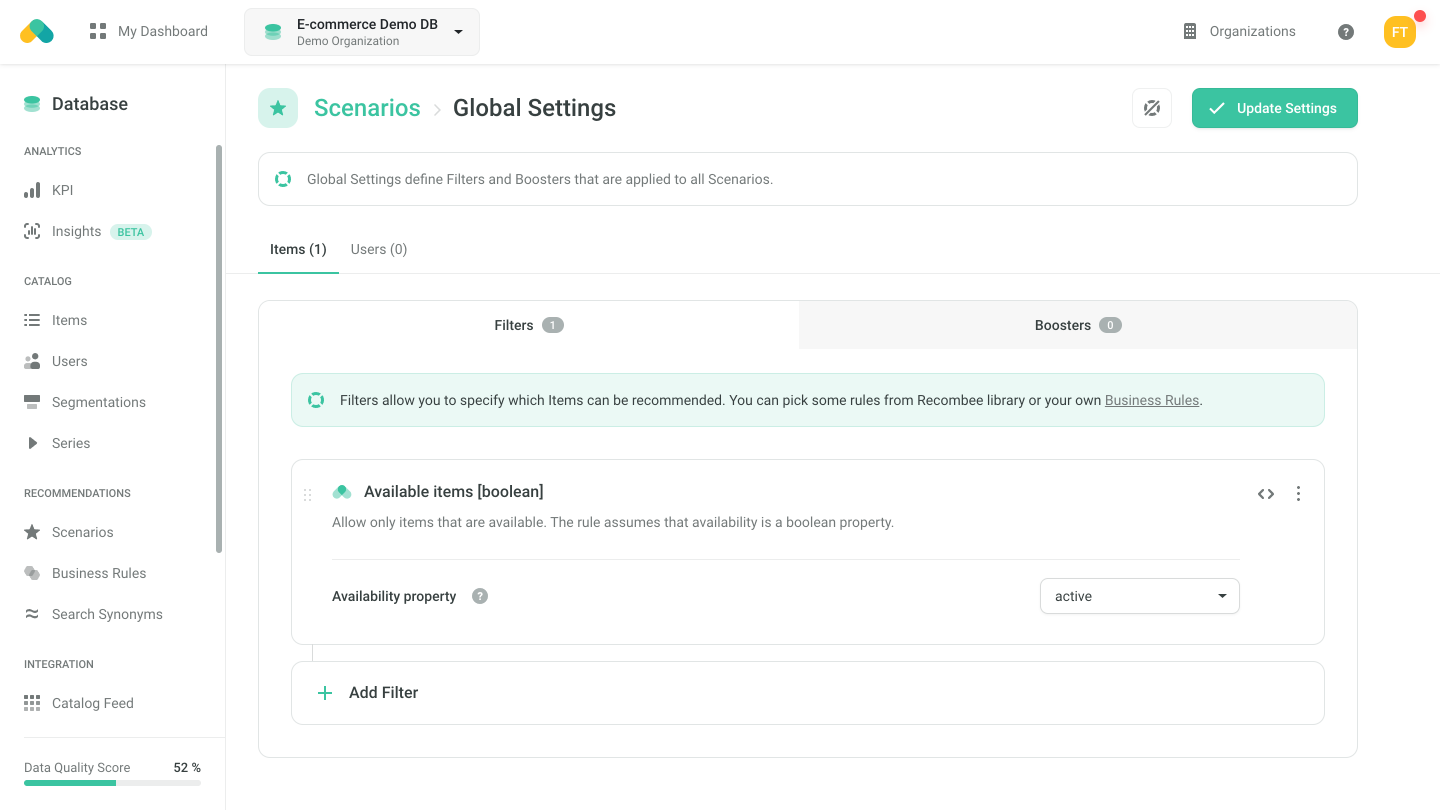
Task: Toggle the disable settings slashed icon button
Action: click(x=1152, y=108)
